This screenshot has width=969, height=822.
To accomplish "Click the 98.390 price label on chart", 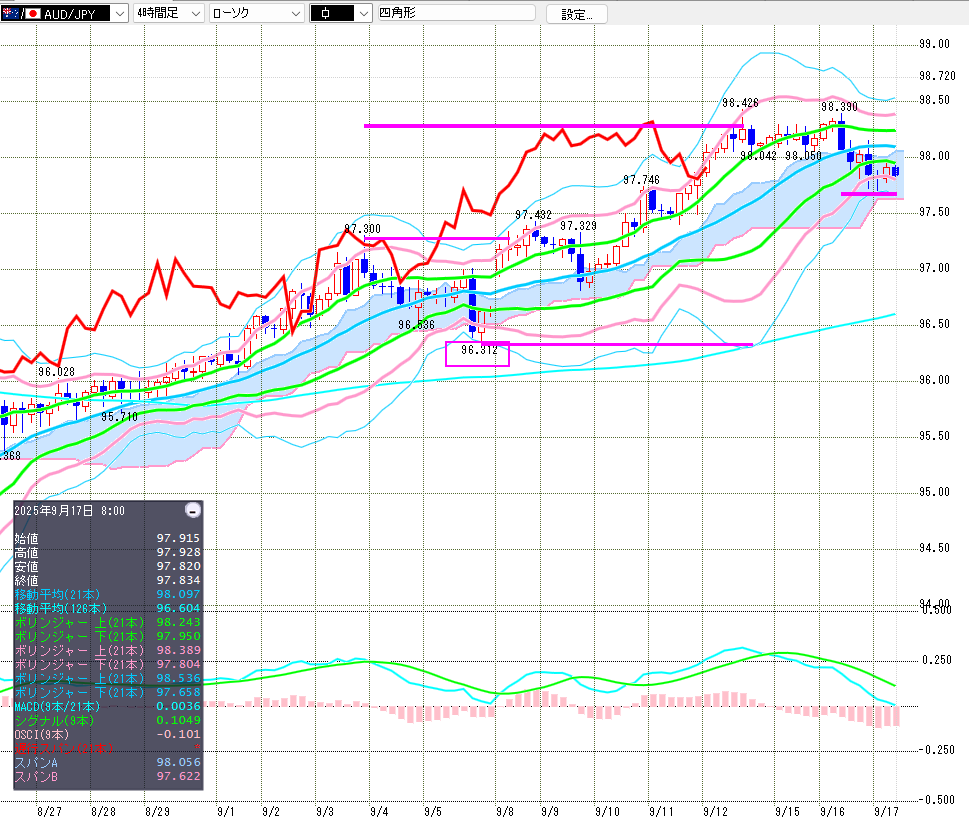I will point(839,106).
